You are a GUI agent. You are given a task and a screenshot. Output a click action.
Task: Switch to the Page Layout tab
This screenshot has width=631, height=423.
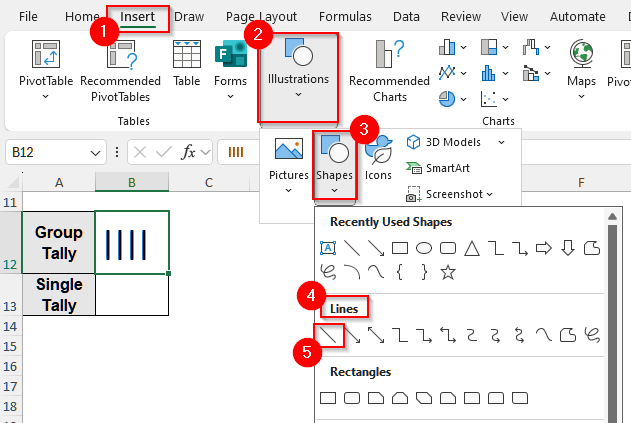coord(261,17)
